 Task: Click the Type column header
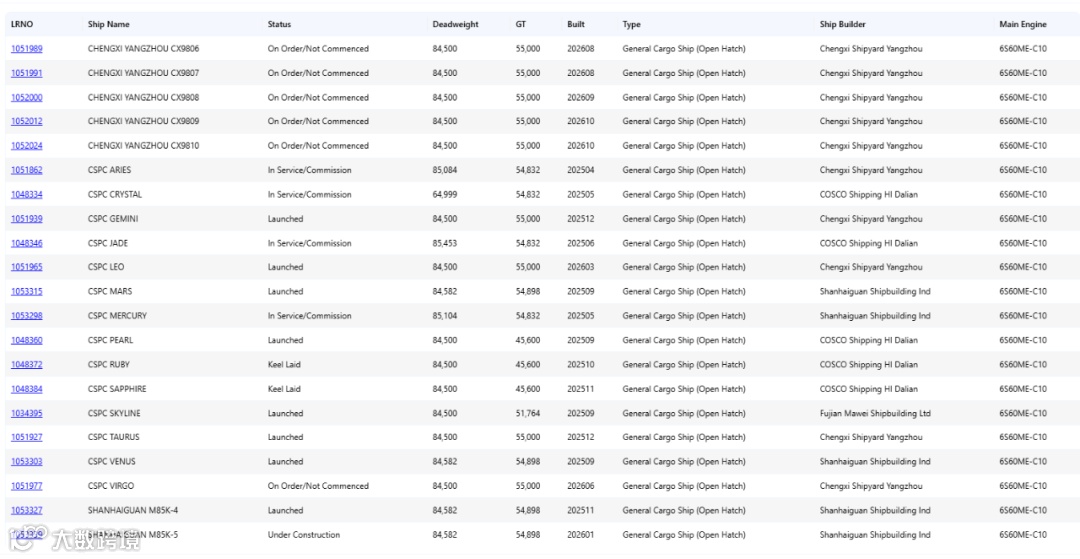tap(632, 24)
